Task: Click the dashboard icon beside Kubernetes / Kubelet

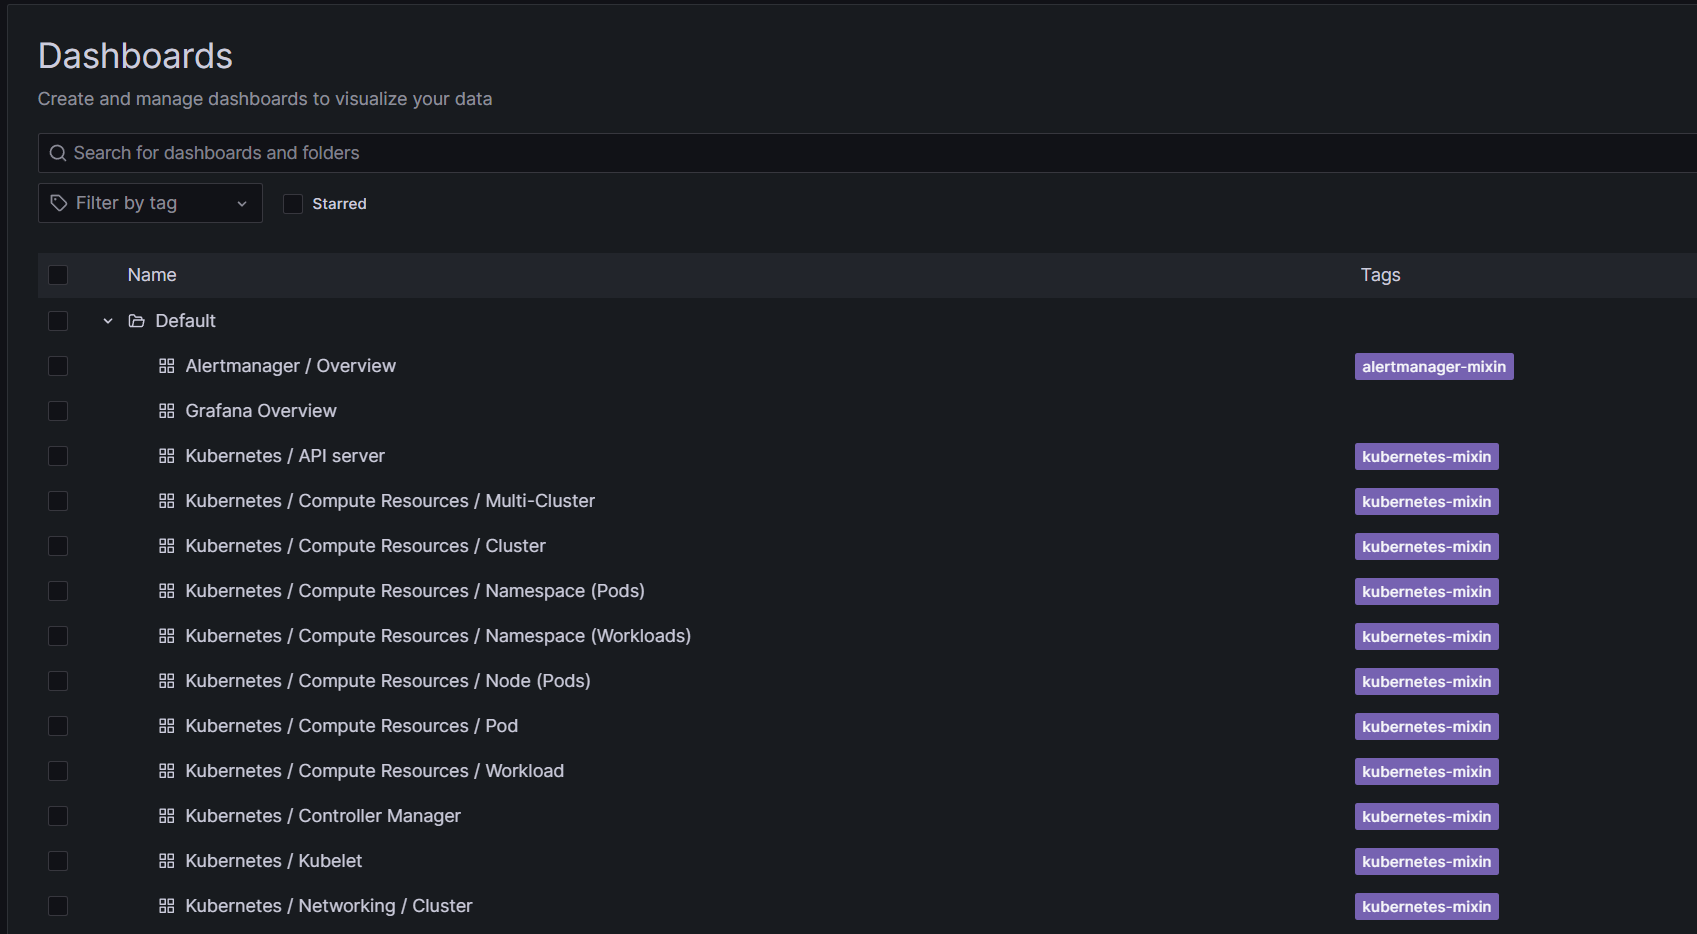Action: click(x=166, y=861)
